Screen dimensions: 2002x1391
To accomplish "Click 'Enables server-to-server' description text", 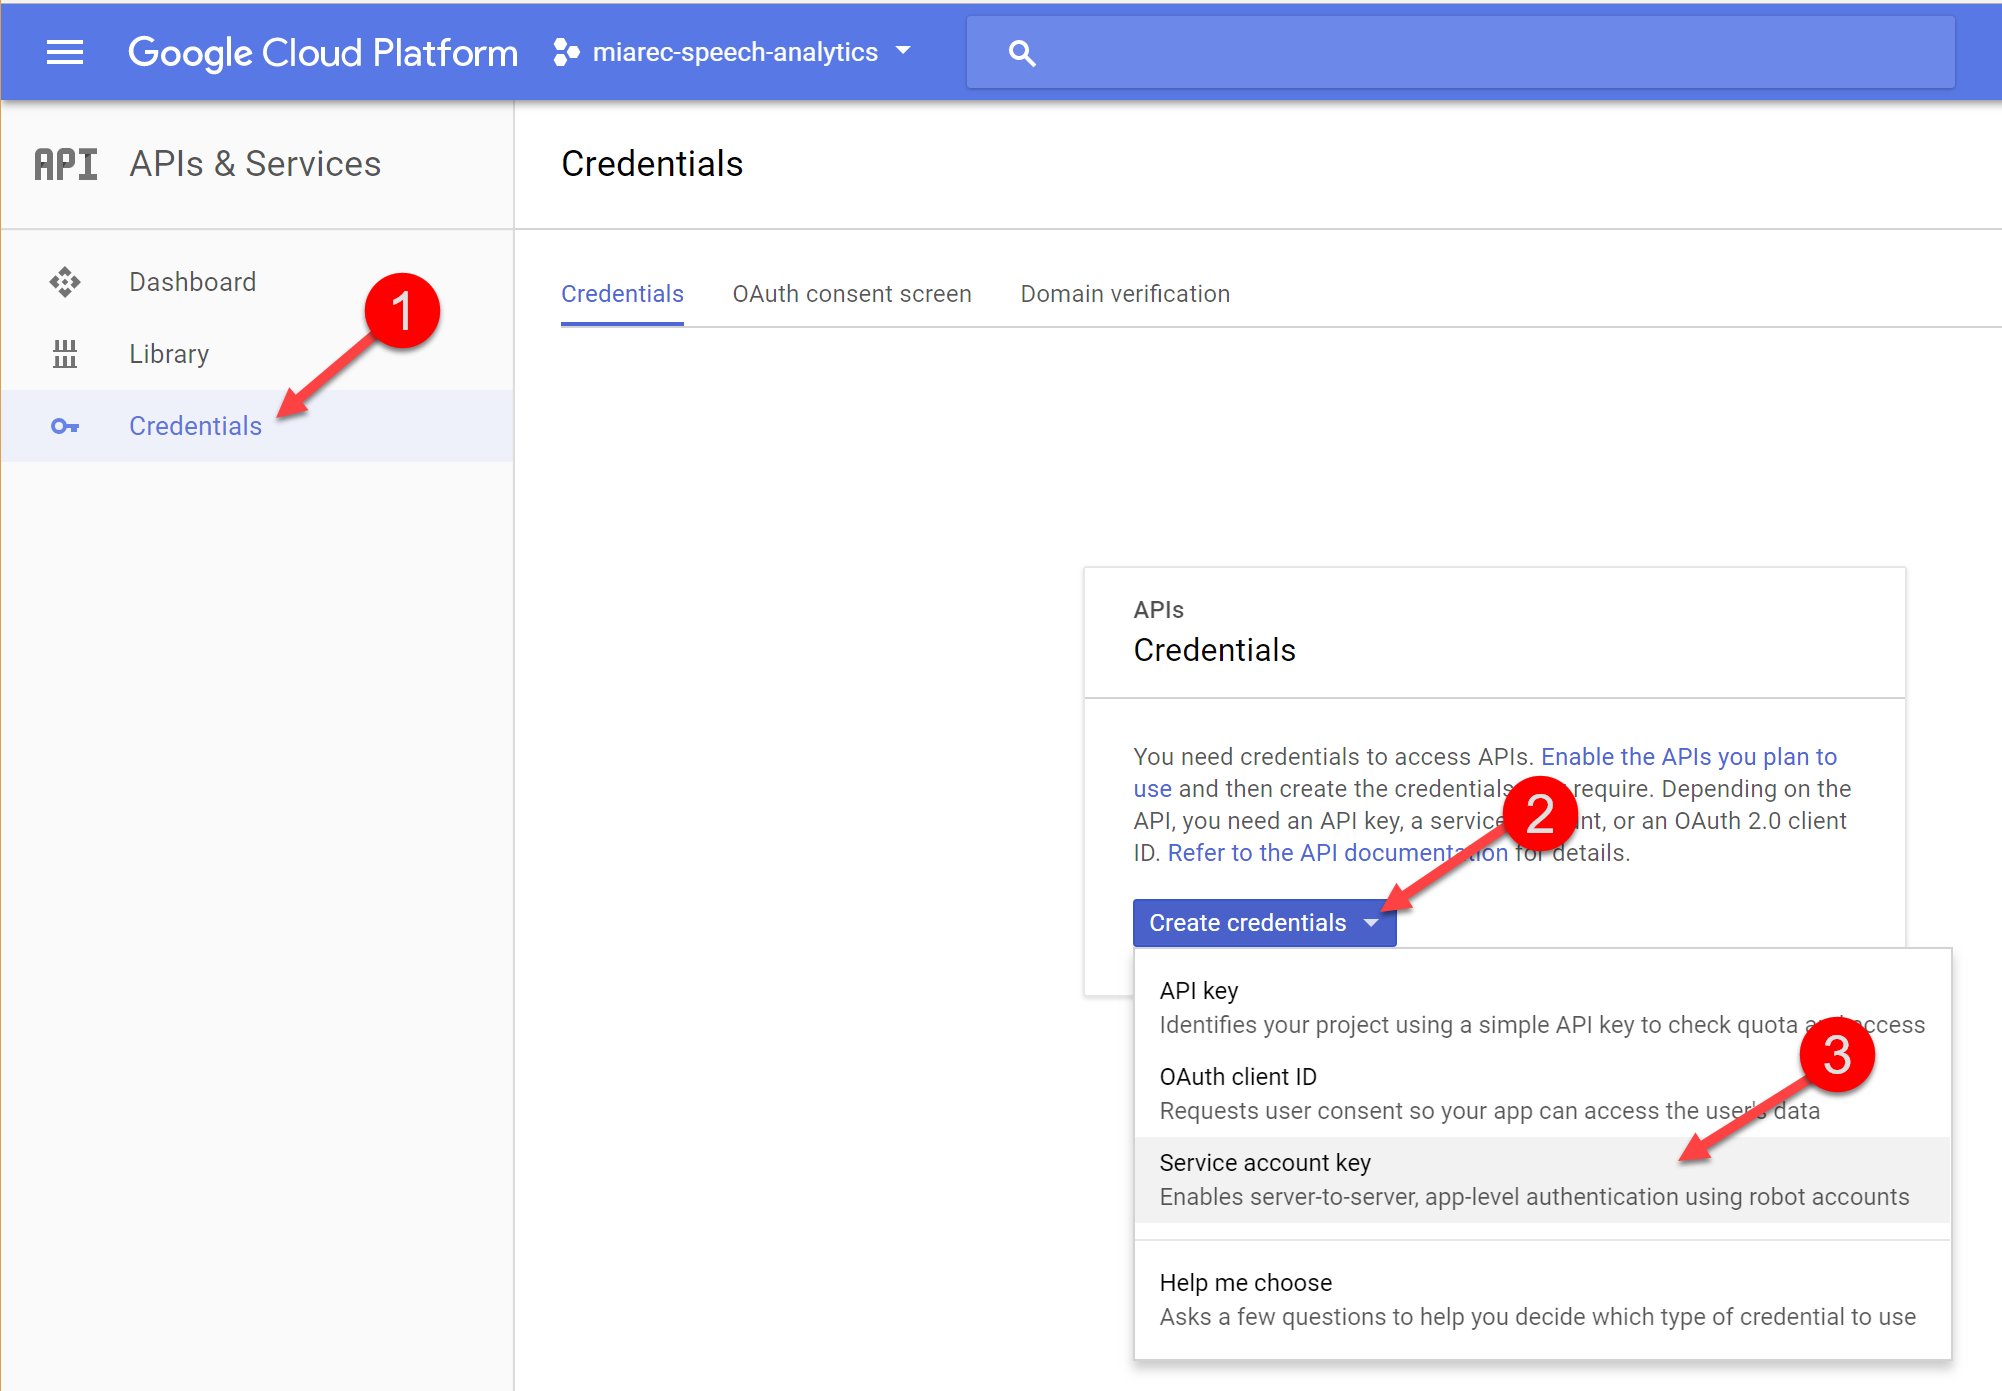I will pos(1534,1197).
